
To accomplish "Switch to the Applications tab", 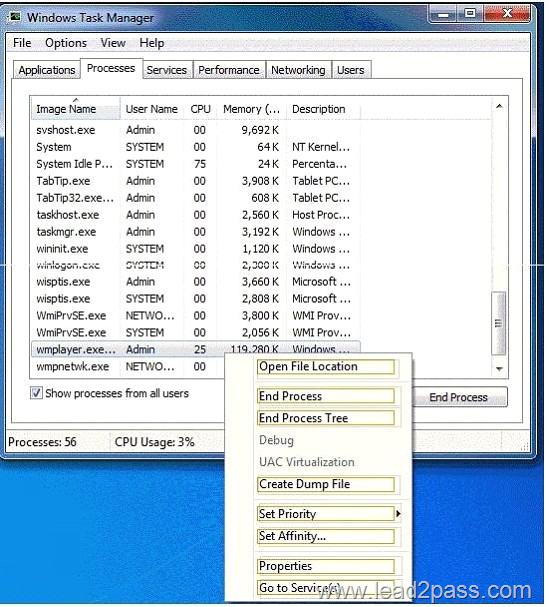I will point(46,70).
